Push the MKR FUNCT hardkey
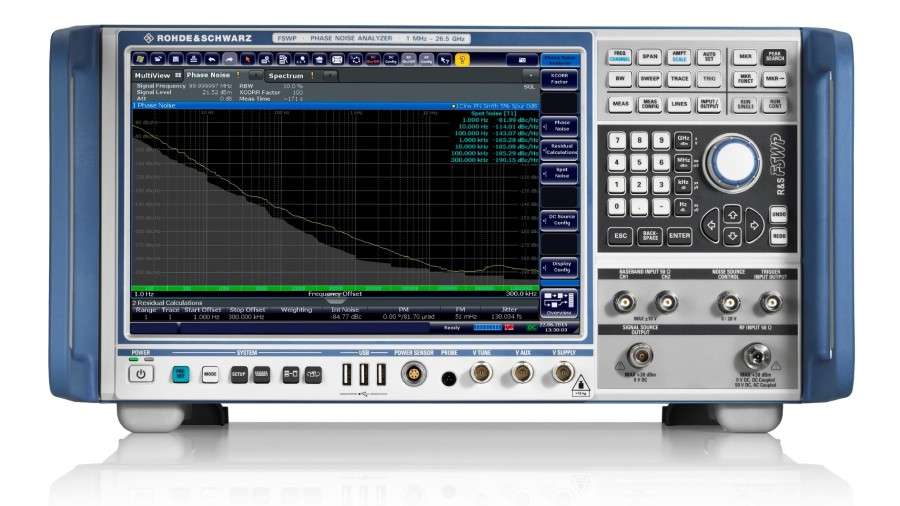The width and height of the screenshot is (900, 506). click(745, 79)
